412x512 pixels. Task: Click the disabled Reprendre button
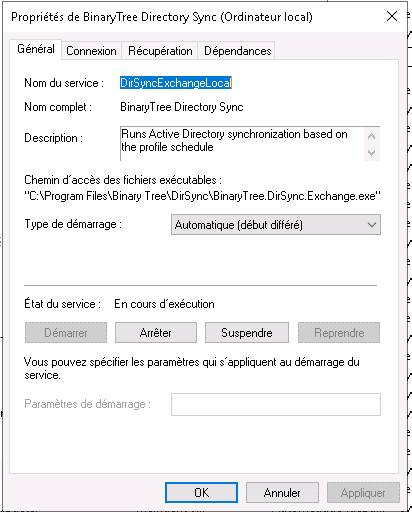[339, 332]
